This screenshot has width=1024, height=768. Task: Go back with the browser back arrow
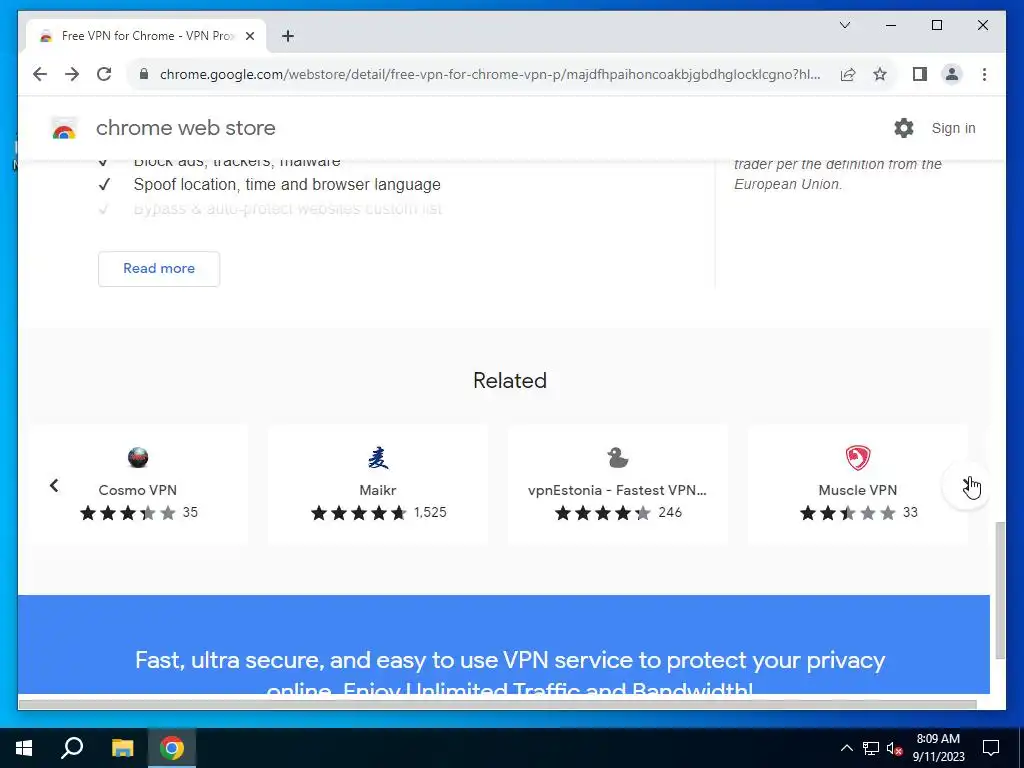(40, 74)
